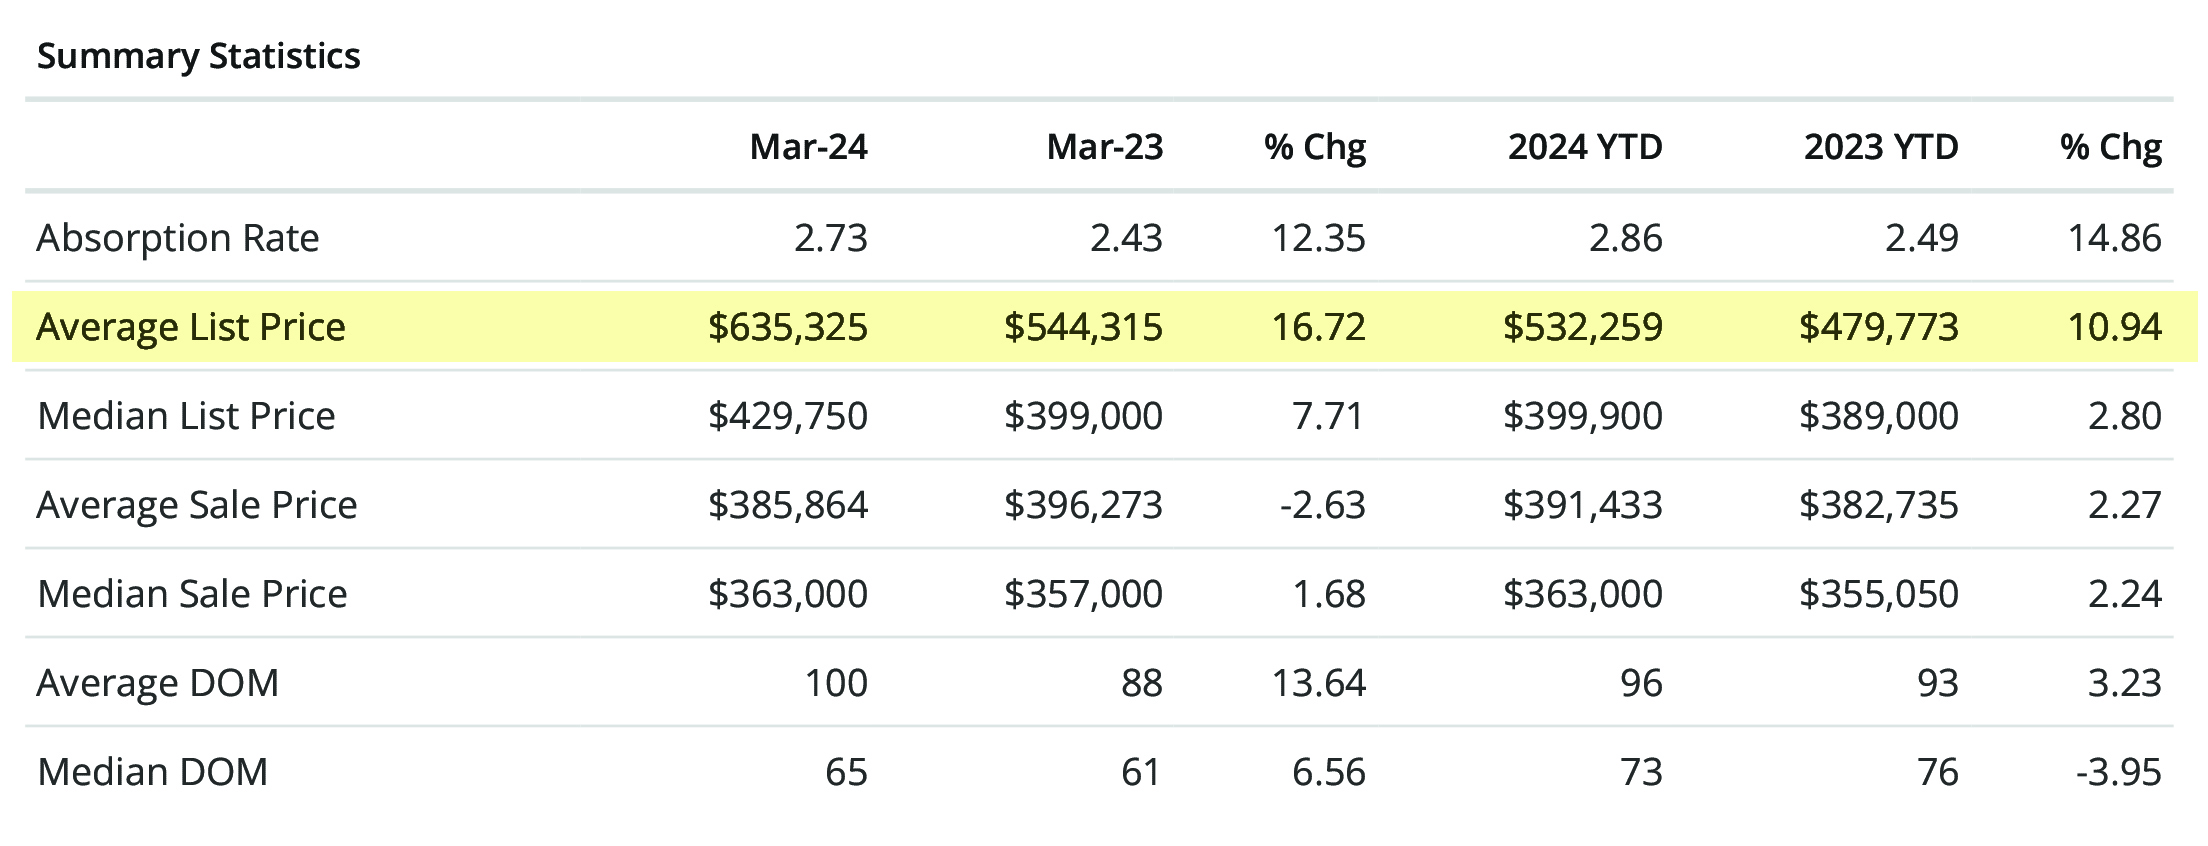Click the 2023 YTD column header
The image size is (2208, 846).
(x=1880, y=147)
